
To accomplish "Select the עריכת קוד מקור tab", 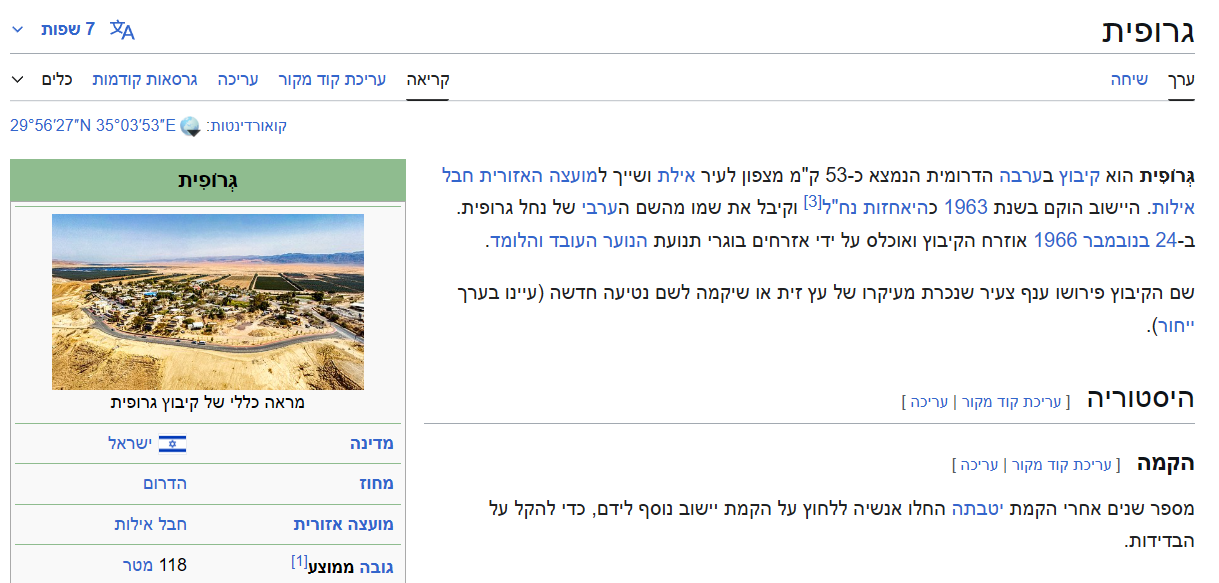I will pos(332,79).
